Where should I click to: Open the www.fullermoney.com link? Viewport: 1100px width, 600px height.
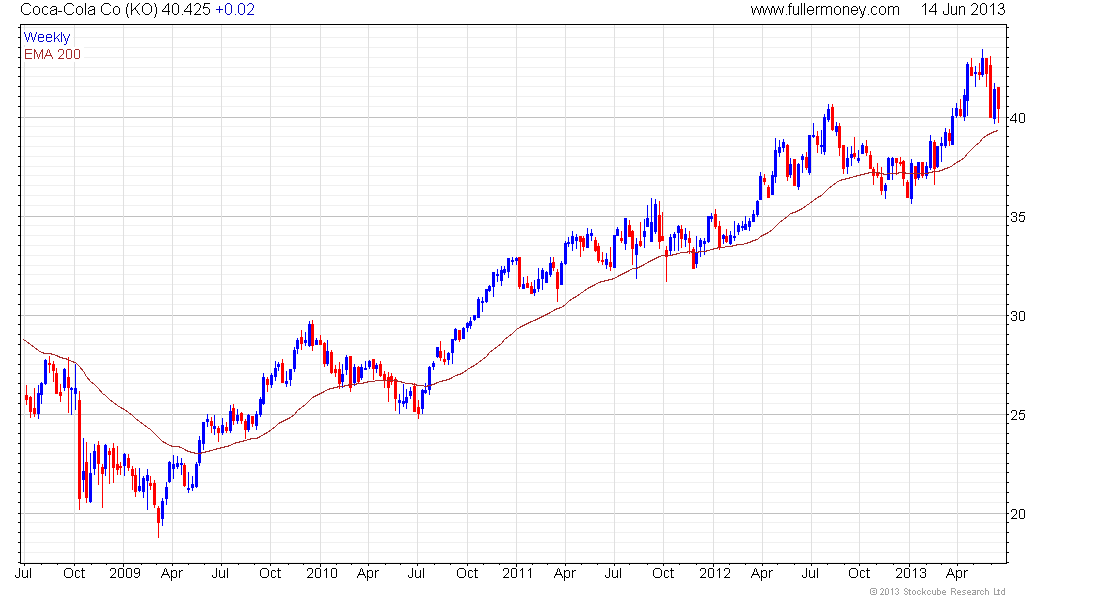click(x=825, y=10)
